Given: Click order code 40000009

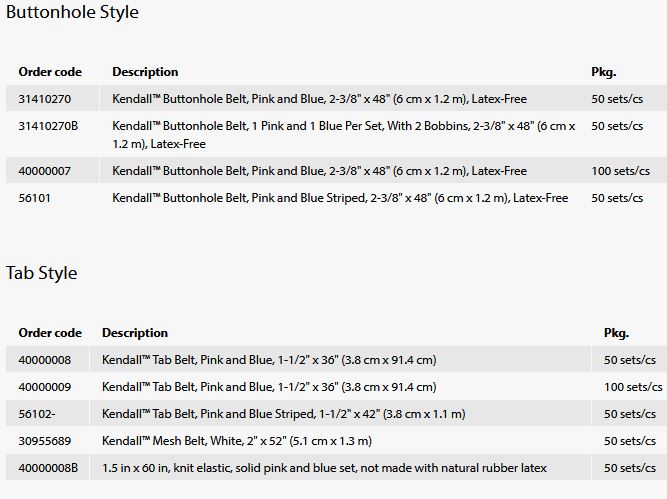Looking at the screenshot, I should (45, 386).
